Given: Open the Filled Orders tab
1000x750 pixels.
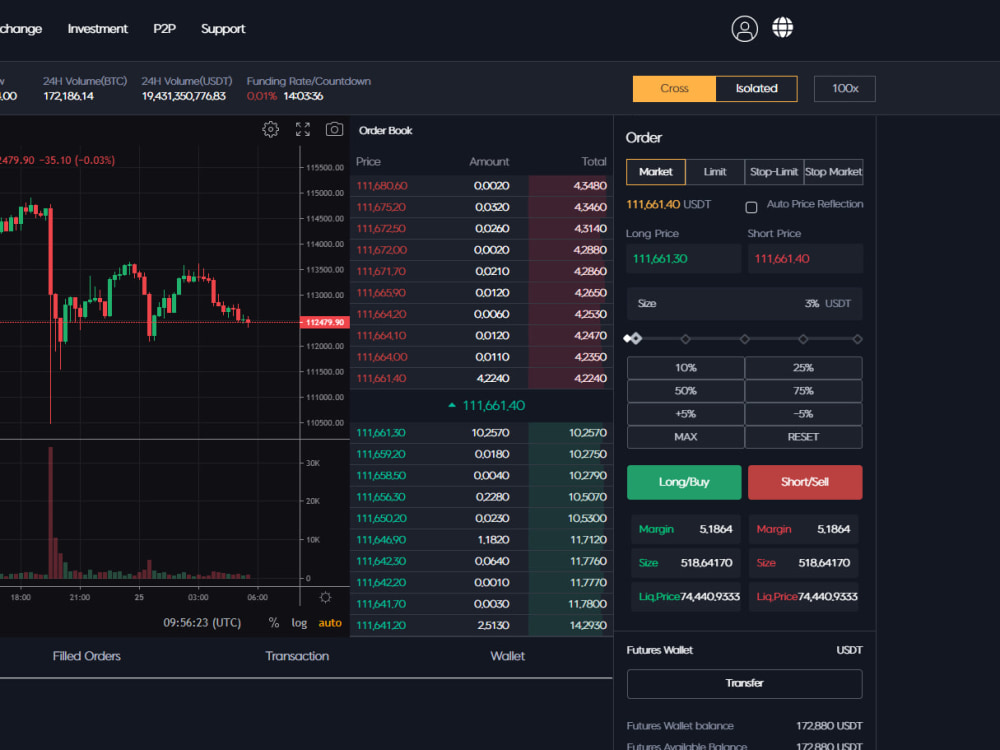Looking at the screenshot, I should point(87,656).
